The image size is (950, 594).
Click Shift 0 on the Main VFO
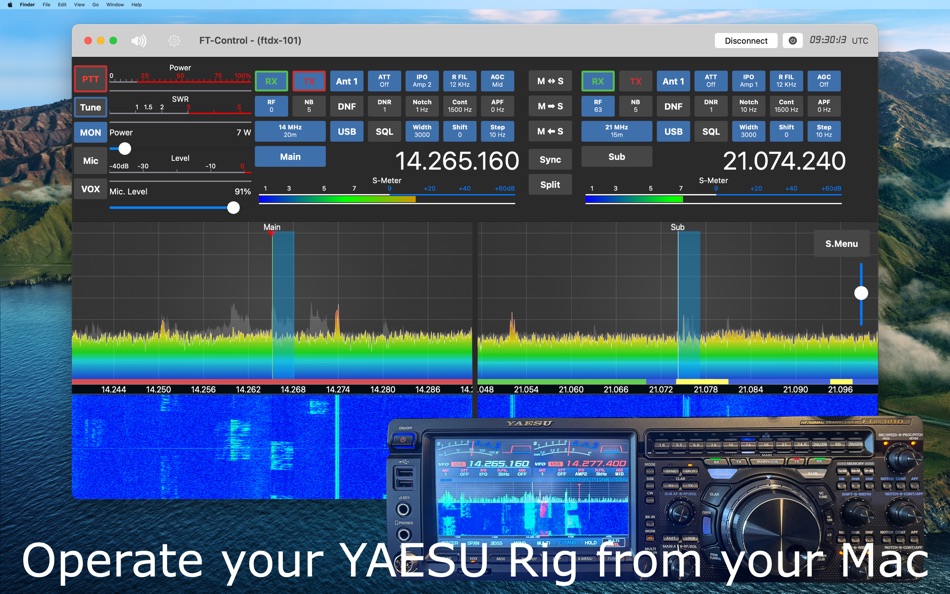click(x=459, y=132)
